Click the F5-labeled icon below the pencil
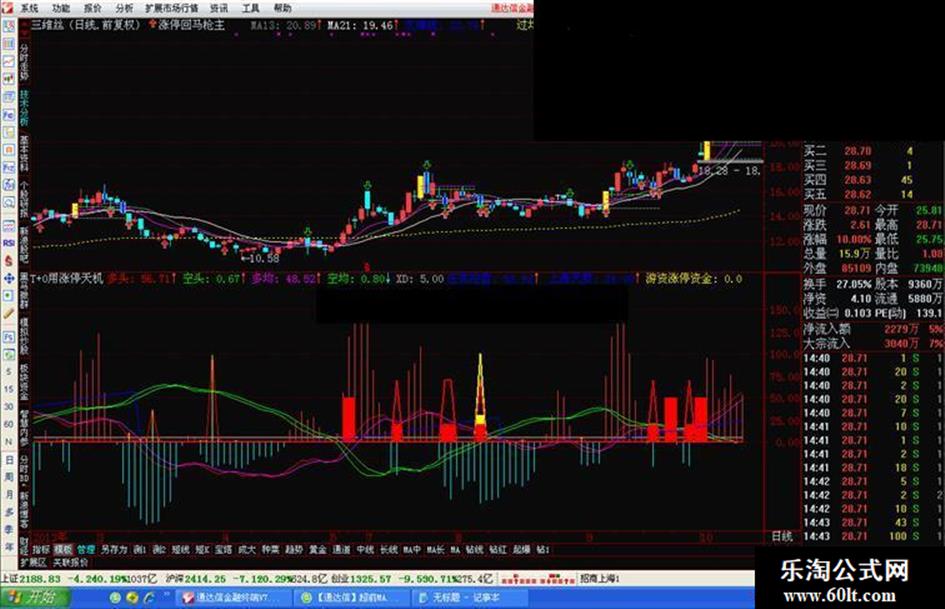Viewport: 945px width, 609px height. coord(8,336)
